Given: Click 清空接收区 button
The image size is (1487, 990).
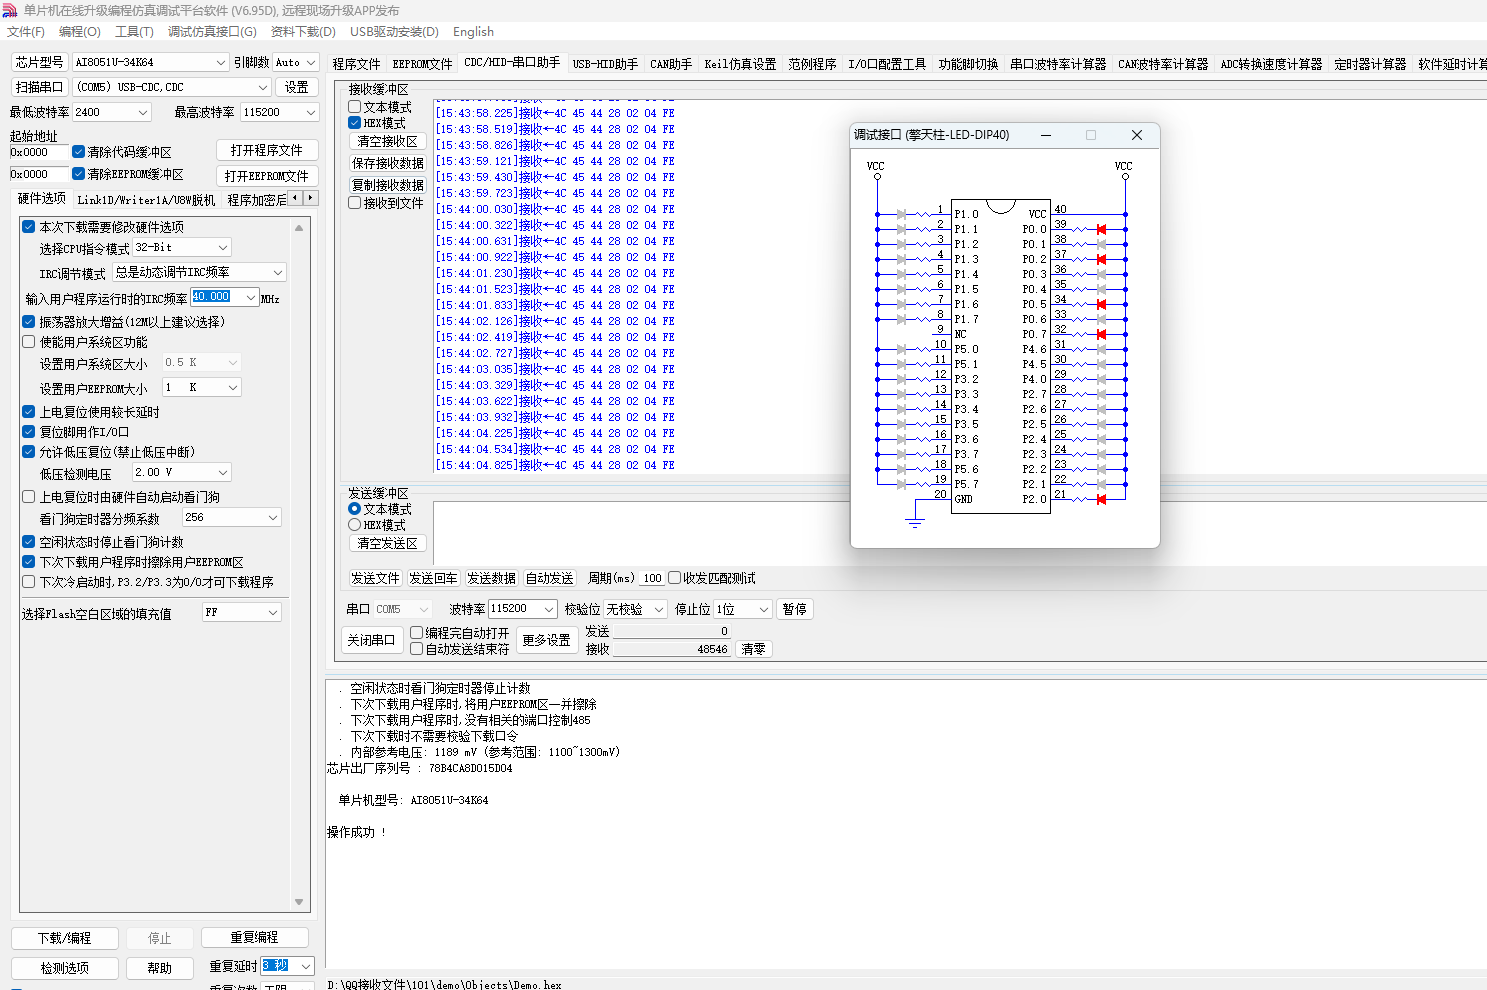Looking at the screenshot, I should 388,141.
